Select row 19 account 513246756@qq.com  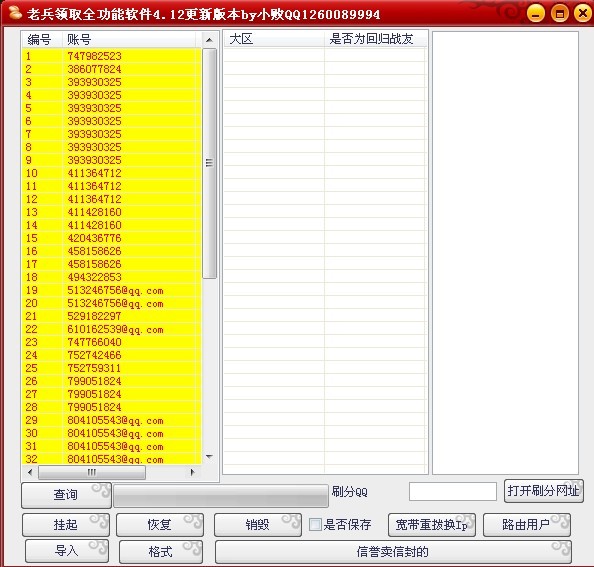coord(112,290)
